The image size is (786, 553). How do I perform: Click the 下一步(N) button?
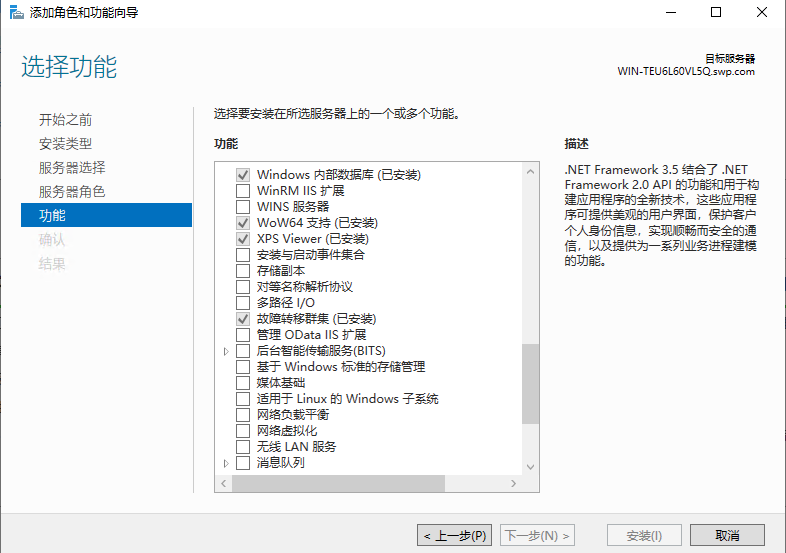(537, 535)
